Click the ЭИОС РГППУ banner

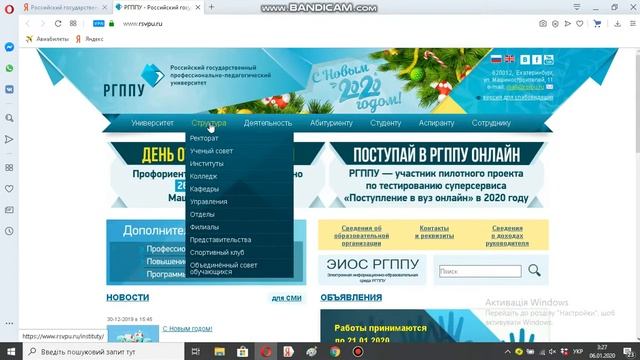372,270
